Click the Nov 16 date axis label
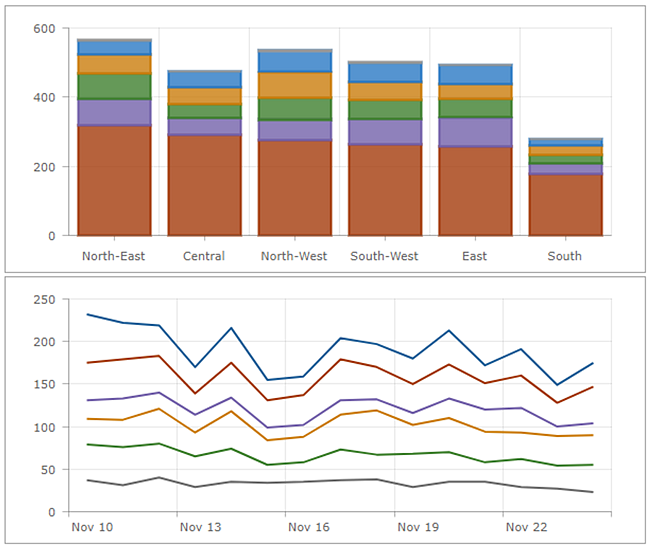The width and height of the screenshot is (650, 548). 308,527
